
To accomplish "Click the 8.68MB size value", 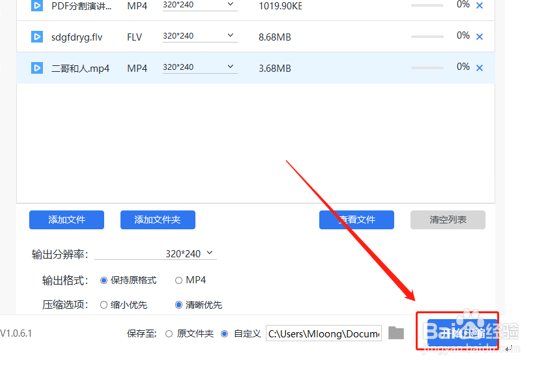I will [x=275, y=37].
